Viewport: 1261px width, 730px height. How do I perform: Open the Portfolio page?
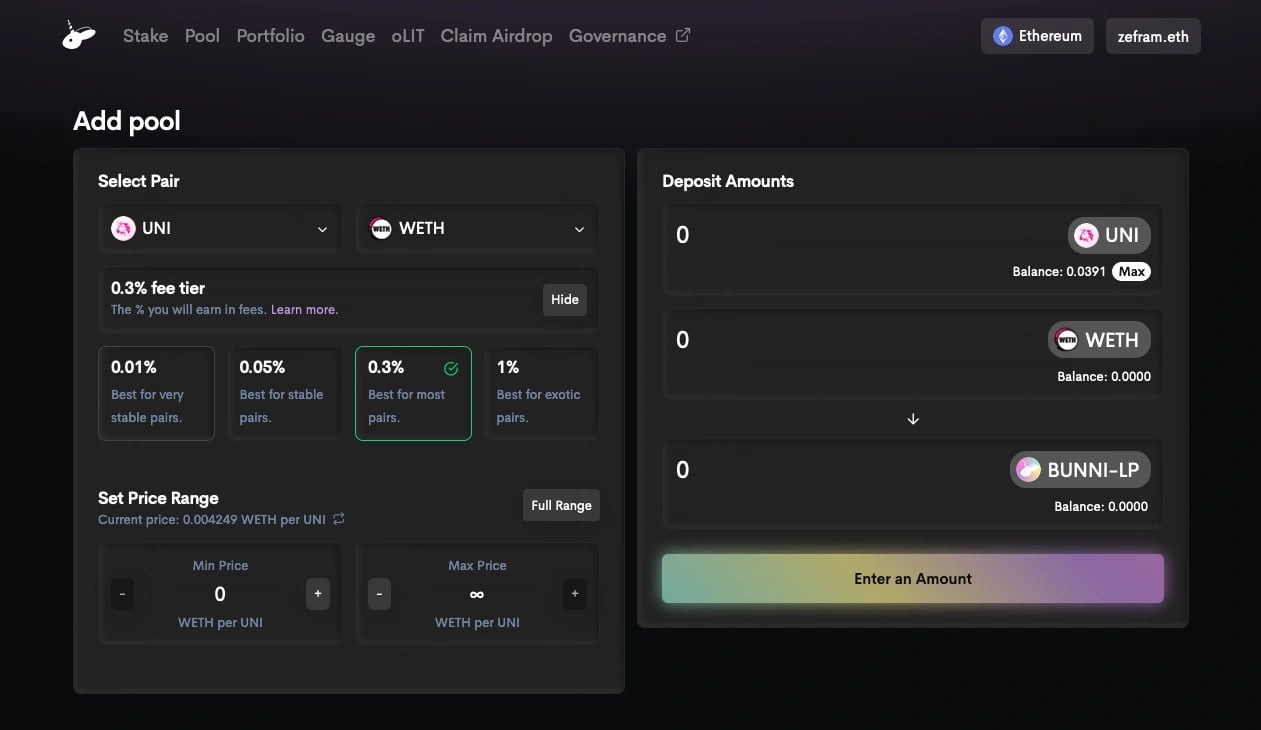[x=270, y=35]
